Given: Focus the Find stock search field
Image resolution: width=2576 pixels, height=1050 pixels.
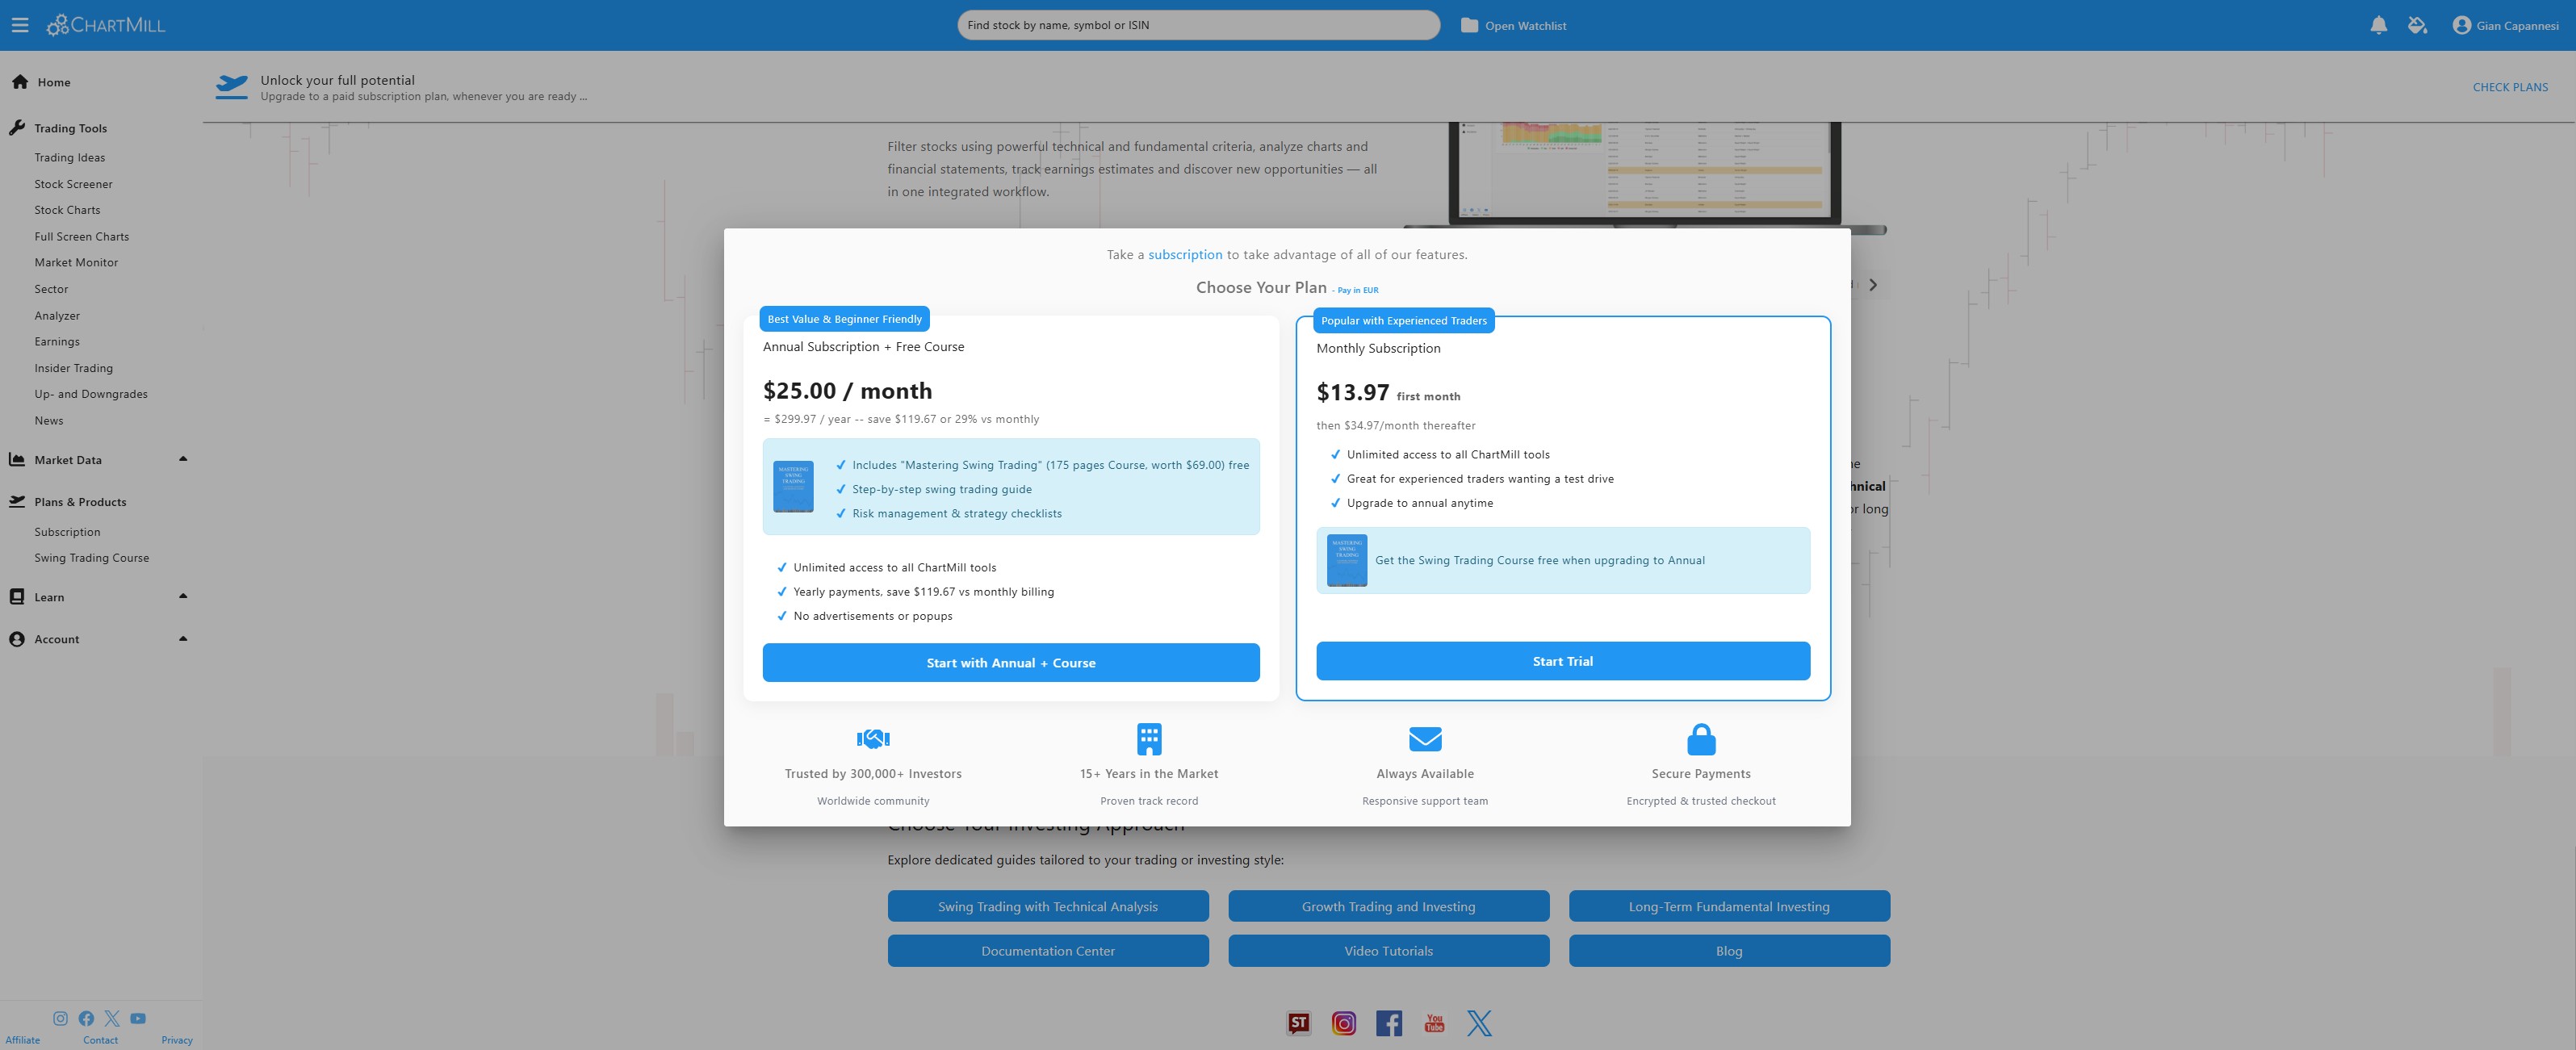Looking at the screenshot, I should tap(1198, 25).
